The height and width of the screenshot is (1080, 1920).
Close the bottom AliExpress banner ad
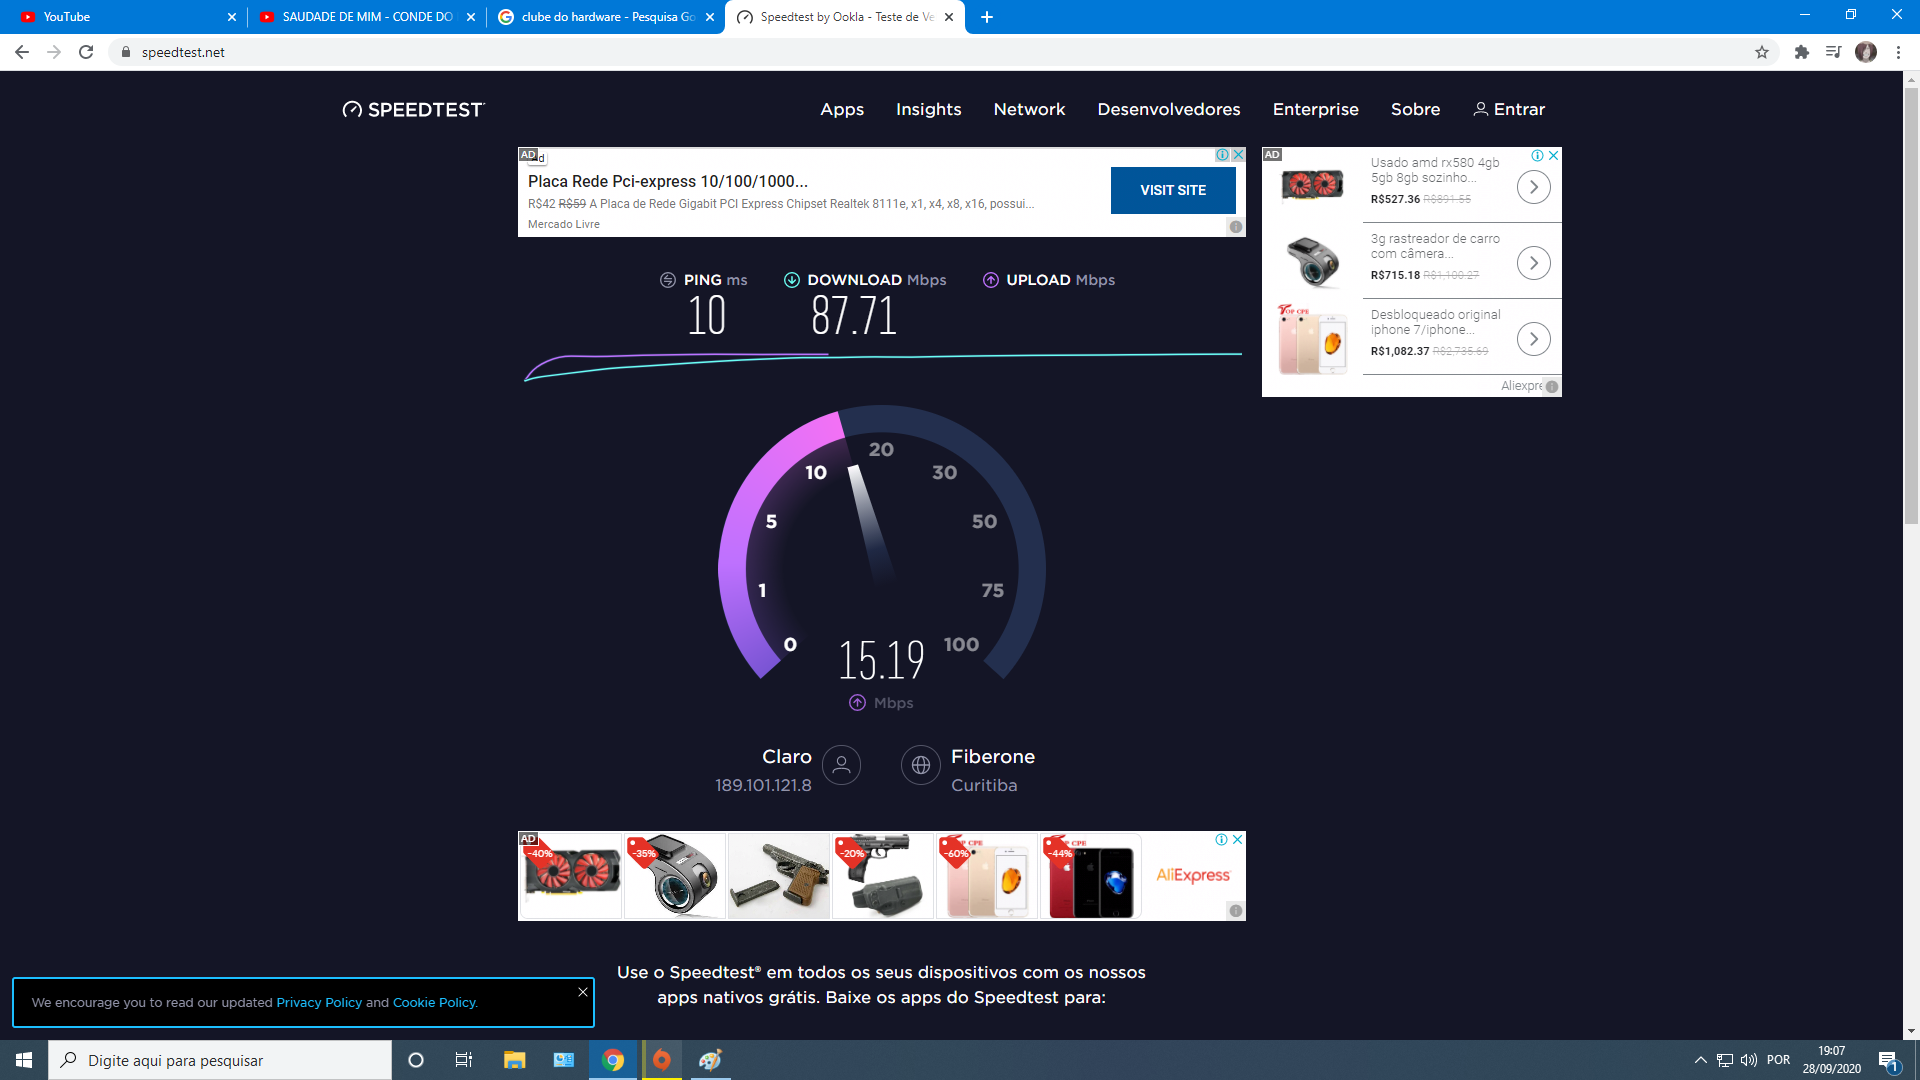pyautogui.click(x=1237, y=840)
